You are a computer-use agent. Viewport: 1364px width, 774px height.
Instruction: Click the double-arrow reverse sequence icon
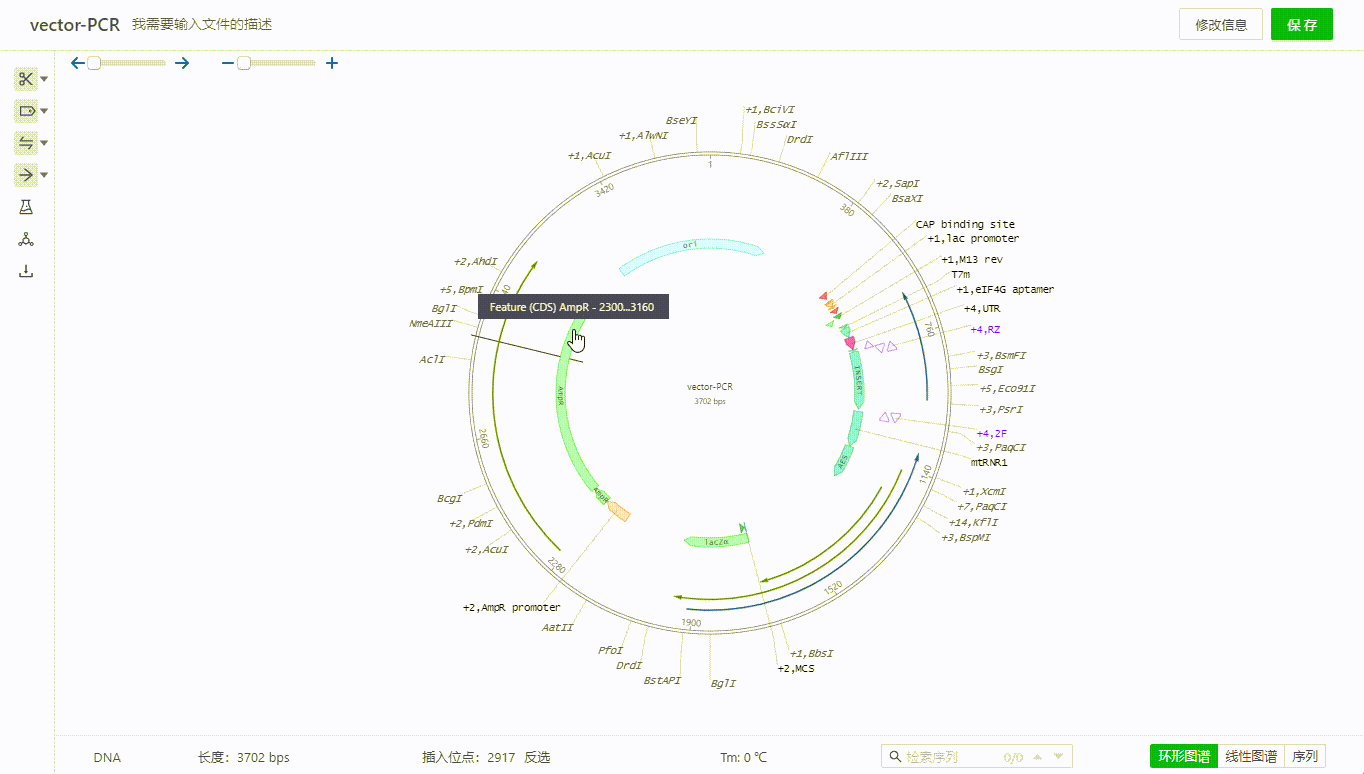(x=26, y=143)
